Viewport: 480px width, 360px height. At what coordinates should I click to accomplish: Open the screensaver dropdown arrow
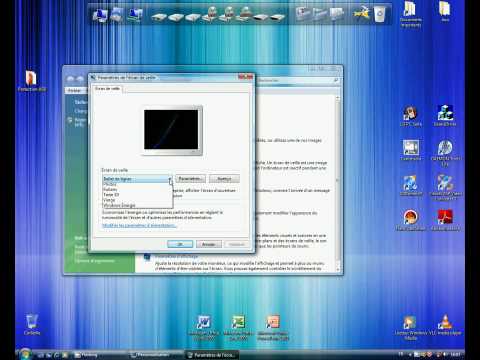tap(170, 179)
